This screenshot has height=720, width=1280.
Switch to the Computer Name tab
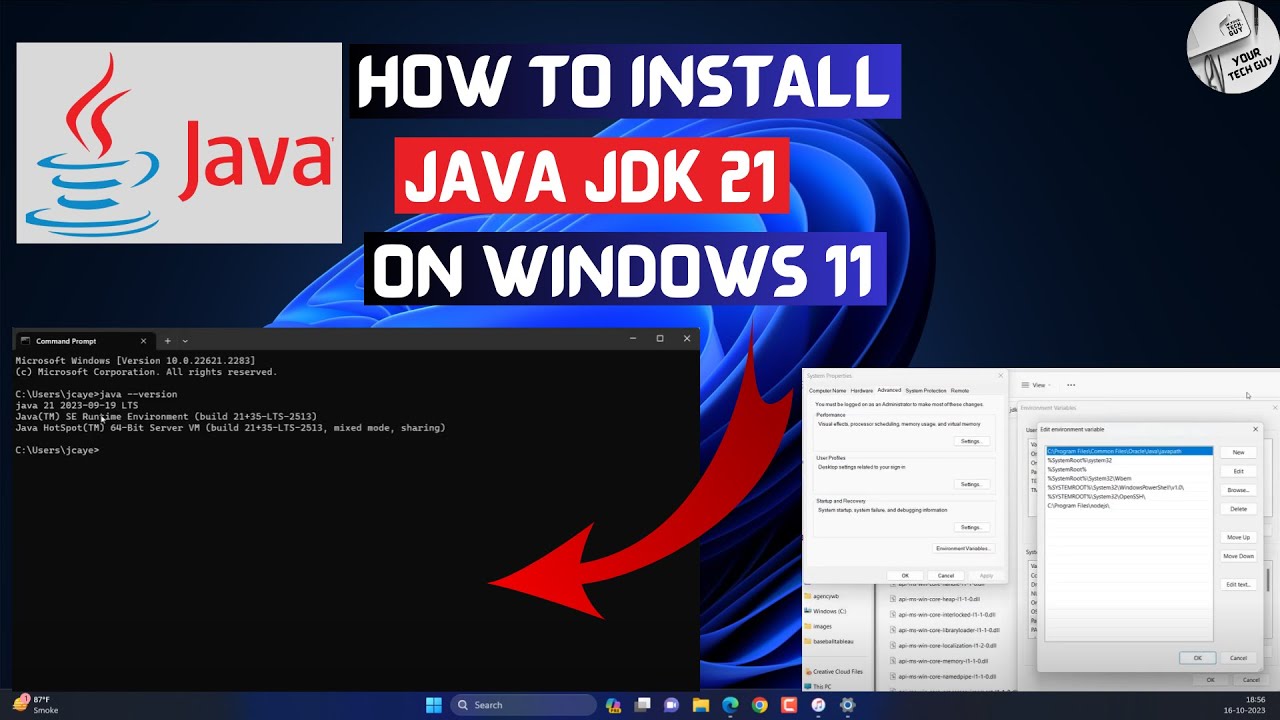828,390
